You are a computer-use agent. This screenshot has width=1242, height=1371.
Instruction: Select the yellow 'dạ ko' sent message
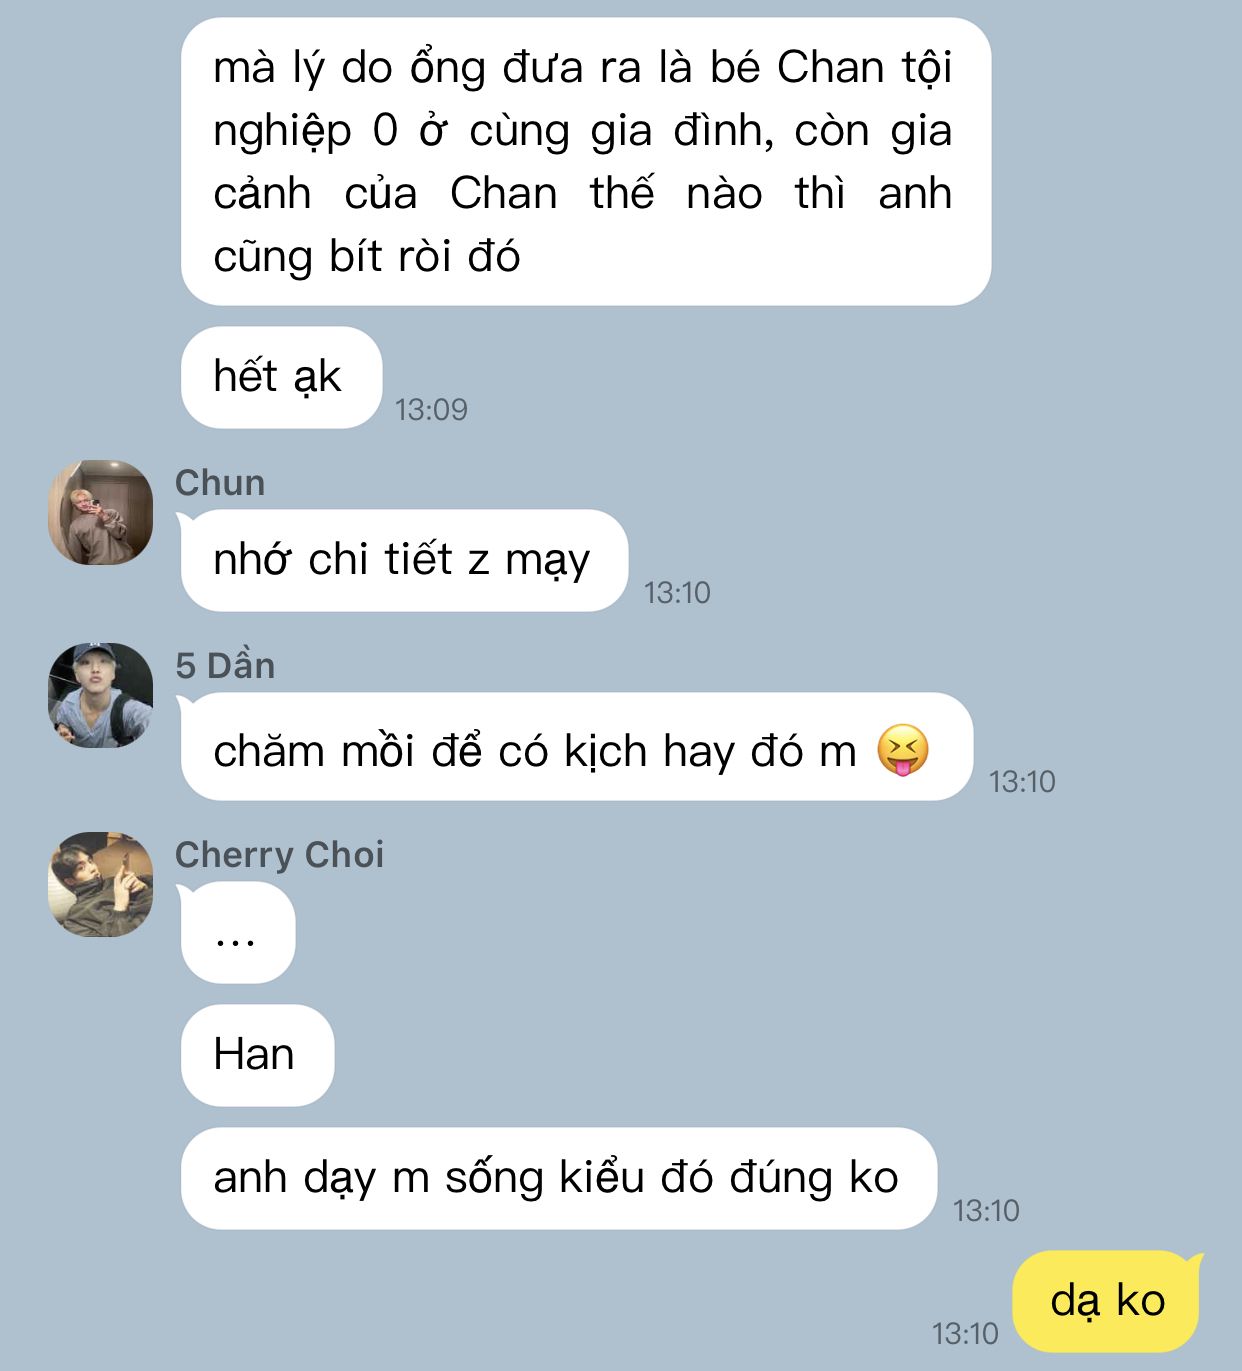click(x=1108, y=1301)
